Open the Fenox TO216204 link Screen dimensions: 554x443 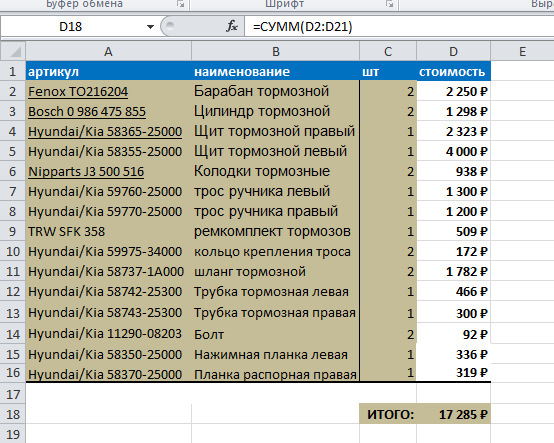coord(78,91)
